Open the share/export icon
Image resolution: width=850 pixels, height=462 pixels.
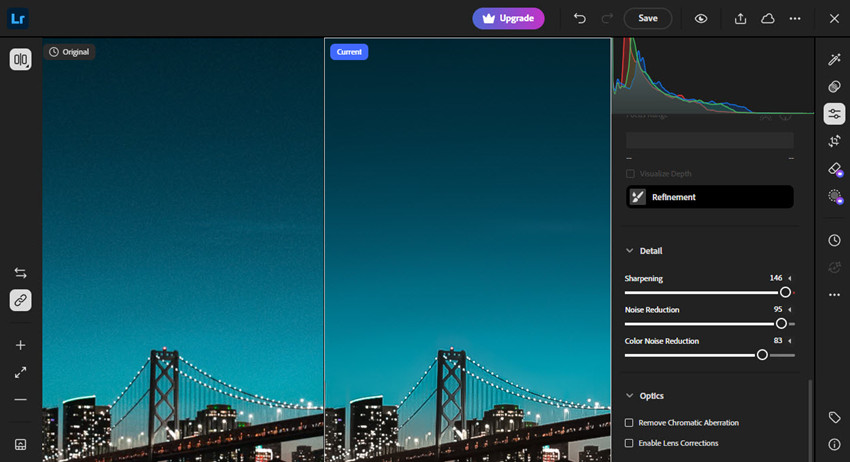pos(740,18)
